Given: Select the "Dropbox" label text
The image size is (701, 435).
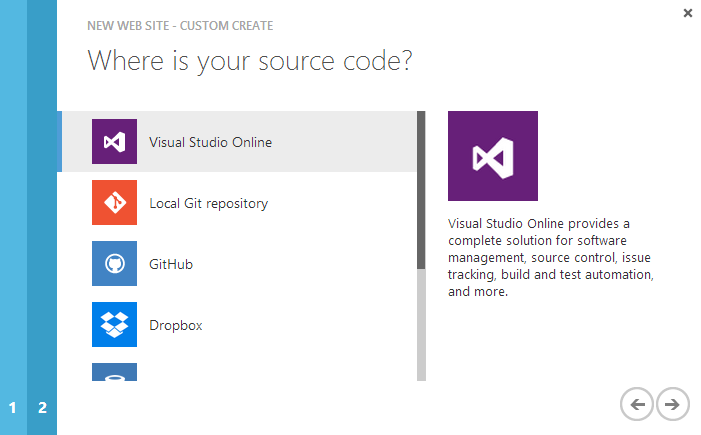Looking at the screenshot, I should click(176, 325).
